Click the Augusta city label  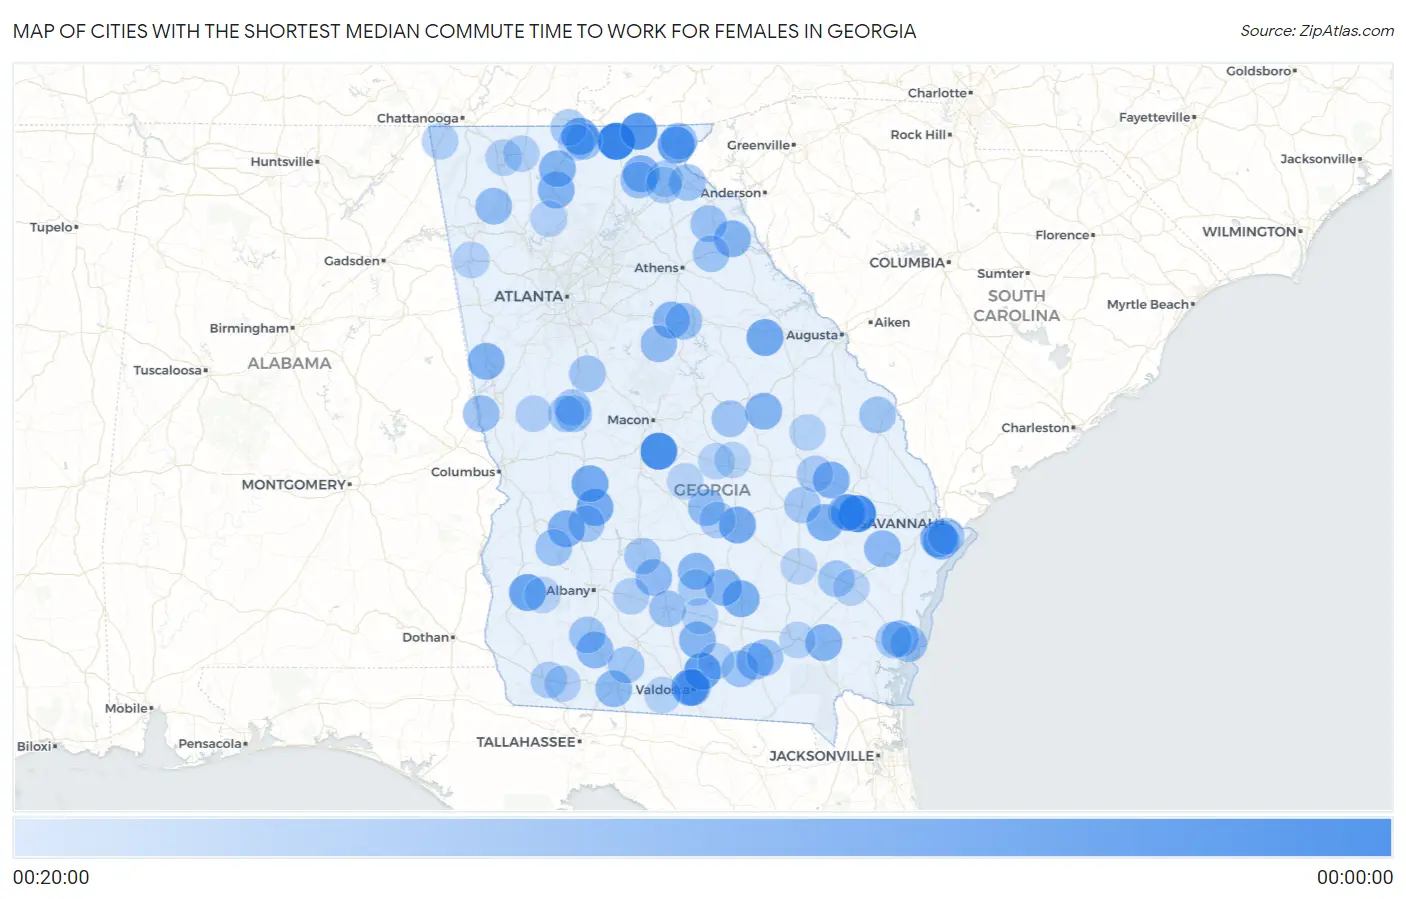tap(812, 335)
